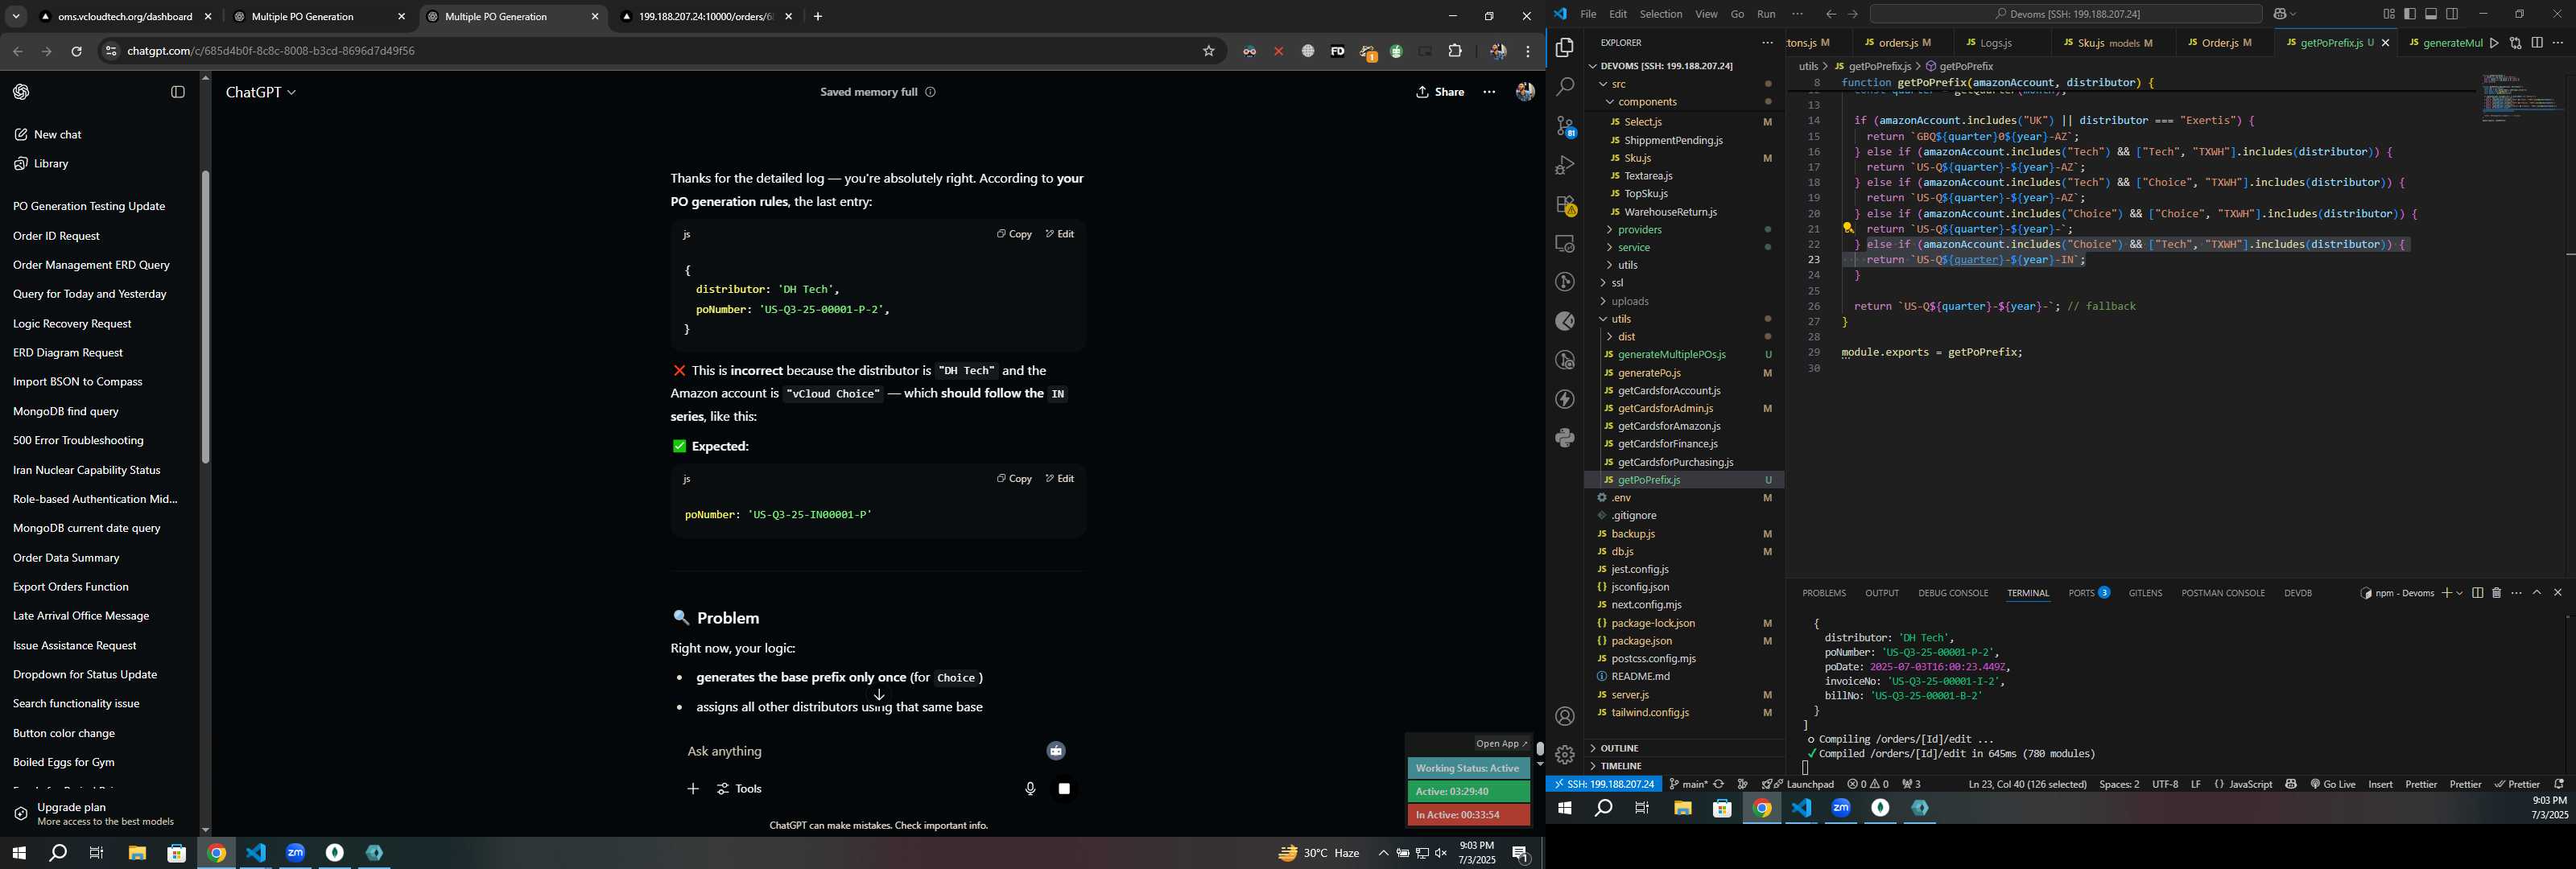Split the editor right

[2537, 43]
